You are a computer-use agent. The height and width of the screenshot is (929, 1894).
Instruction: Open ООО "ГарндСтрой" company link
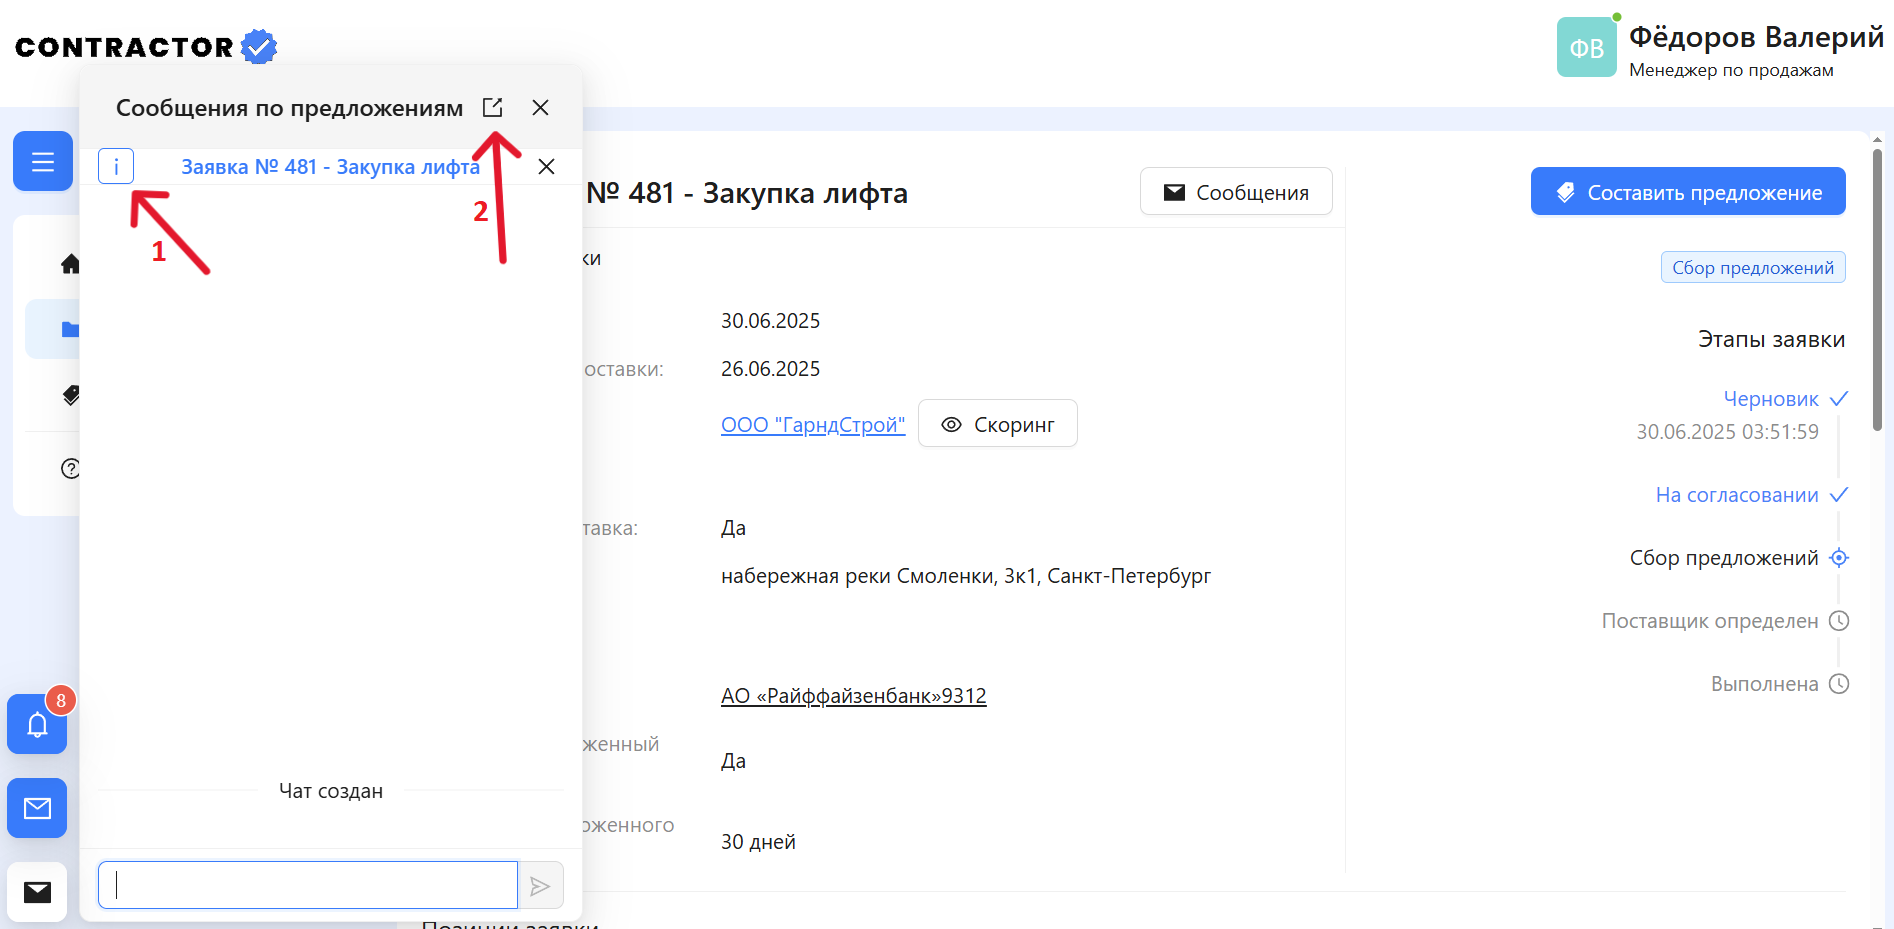pos(813,425)
